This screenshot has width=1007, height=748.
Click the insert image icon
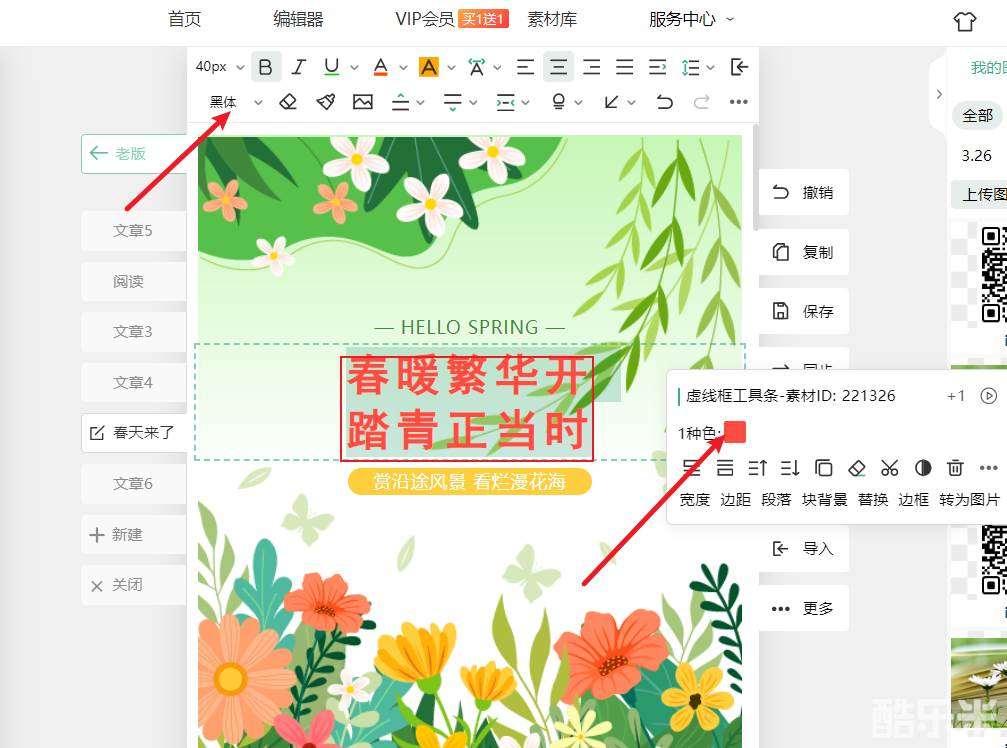click(362, 102)
